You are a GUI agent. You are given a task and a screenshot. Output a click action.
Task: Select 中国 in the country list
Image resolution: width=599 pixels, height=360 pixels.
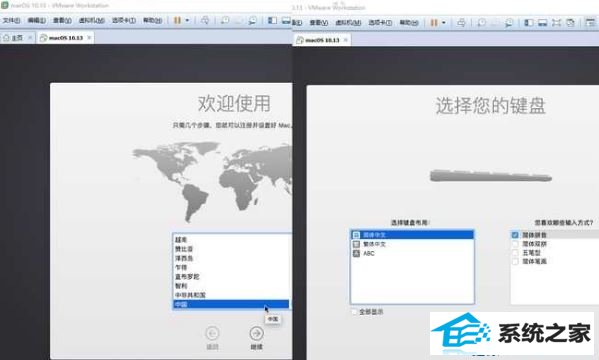[231, 304]
